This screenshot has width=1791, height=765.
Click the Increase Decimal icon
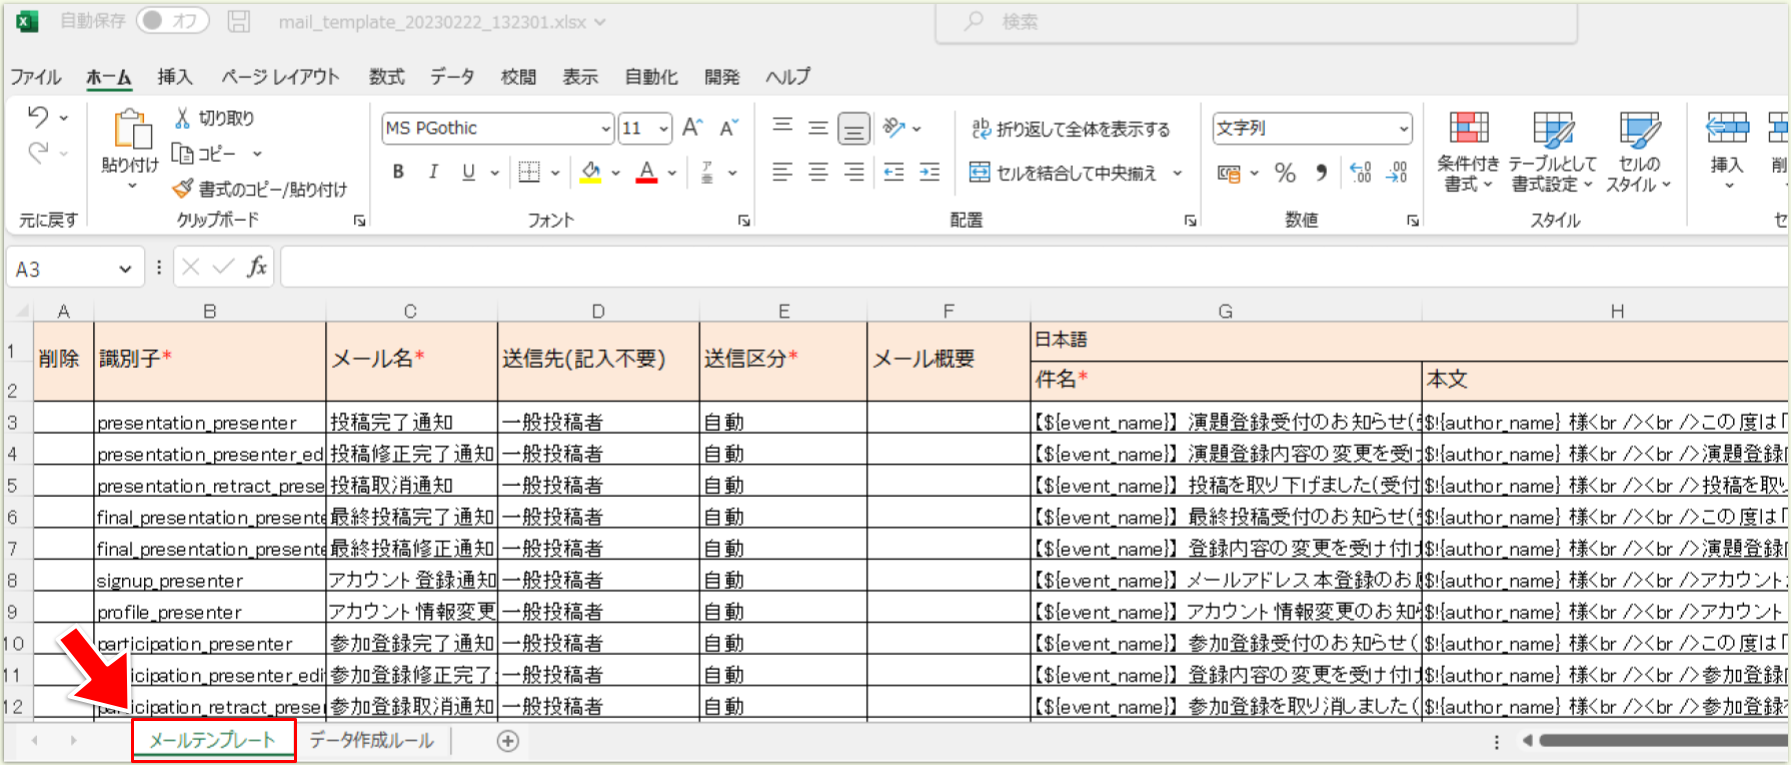pos(1360,173)
